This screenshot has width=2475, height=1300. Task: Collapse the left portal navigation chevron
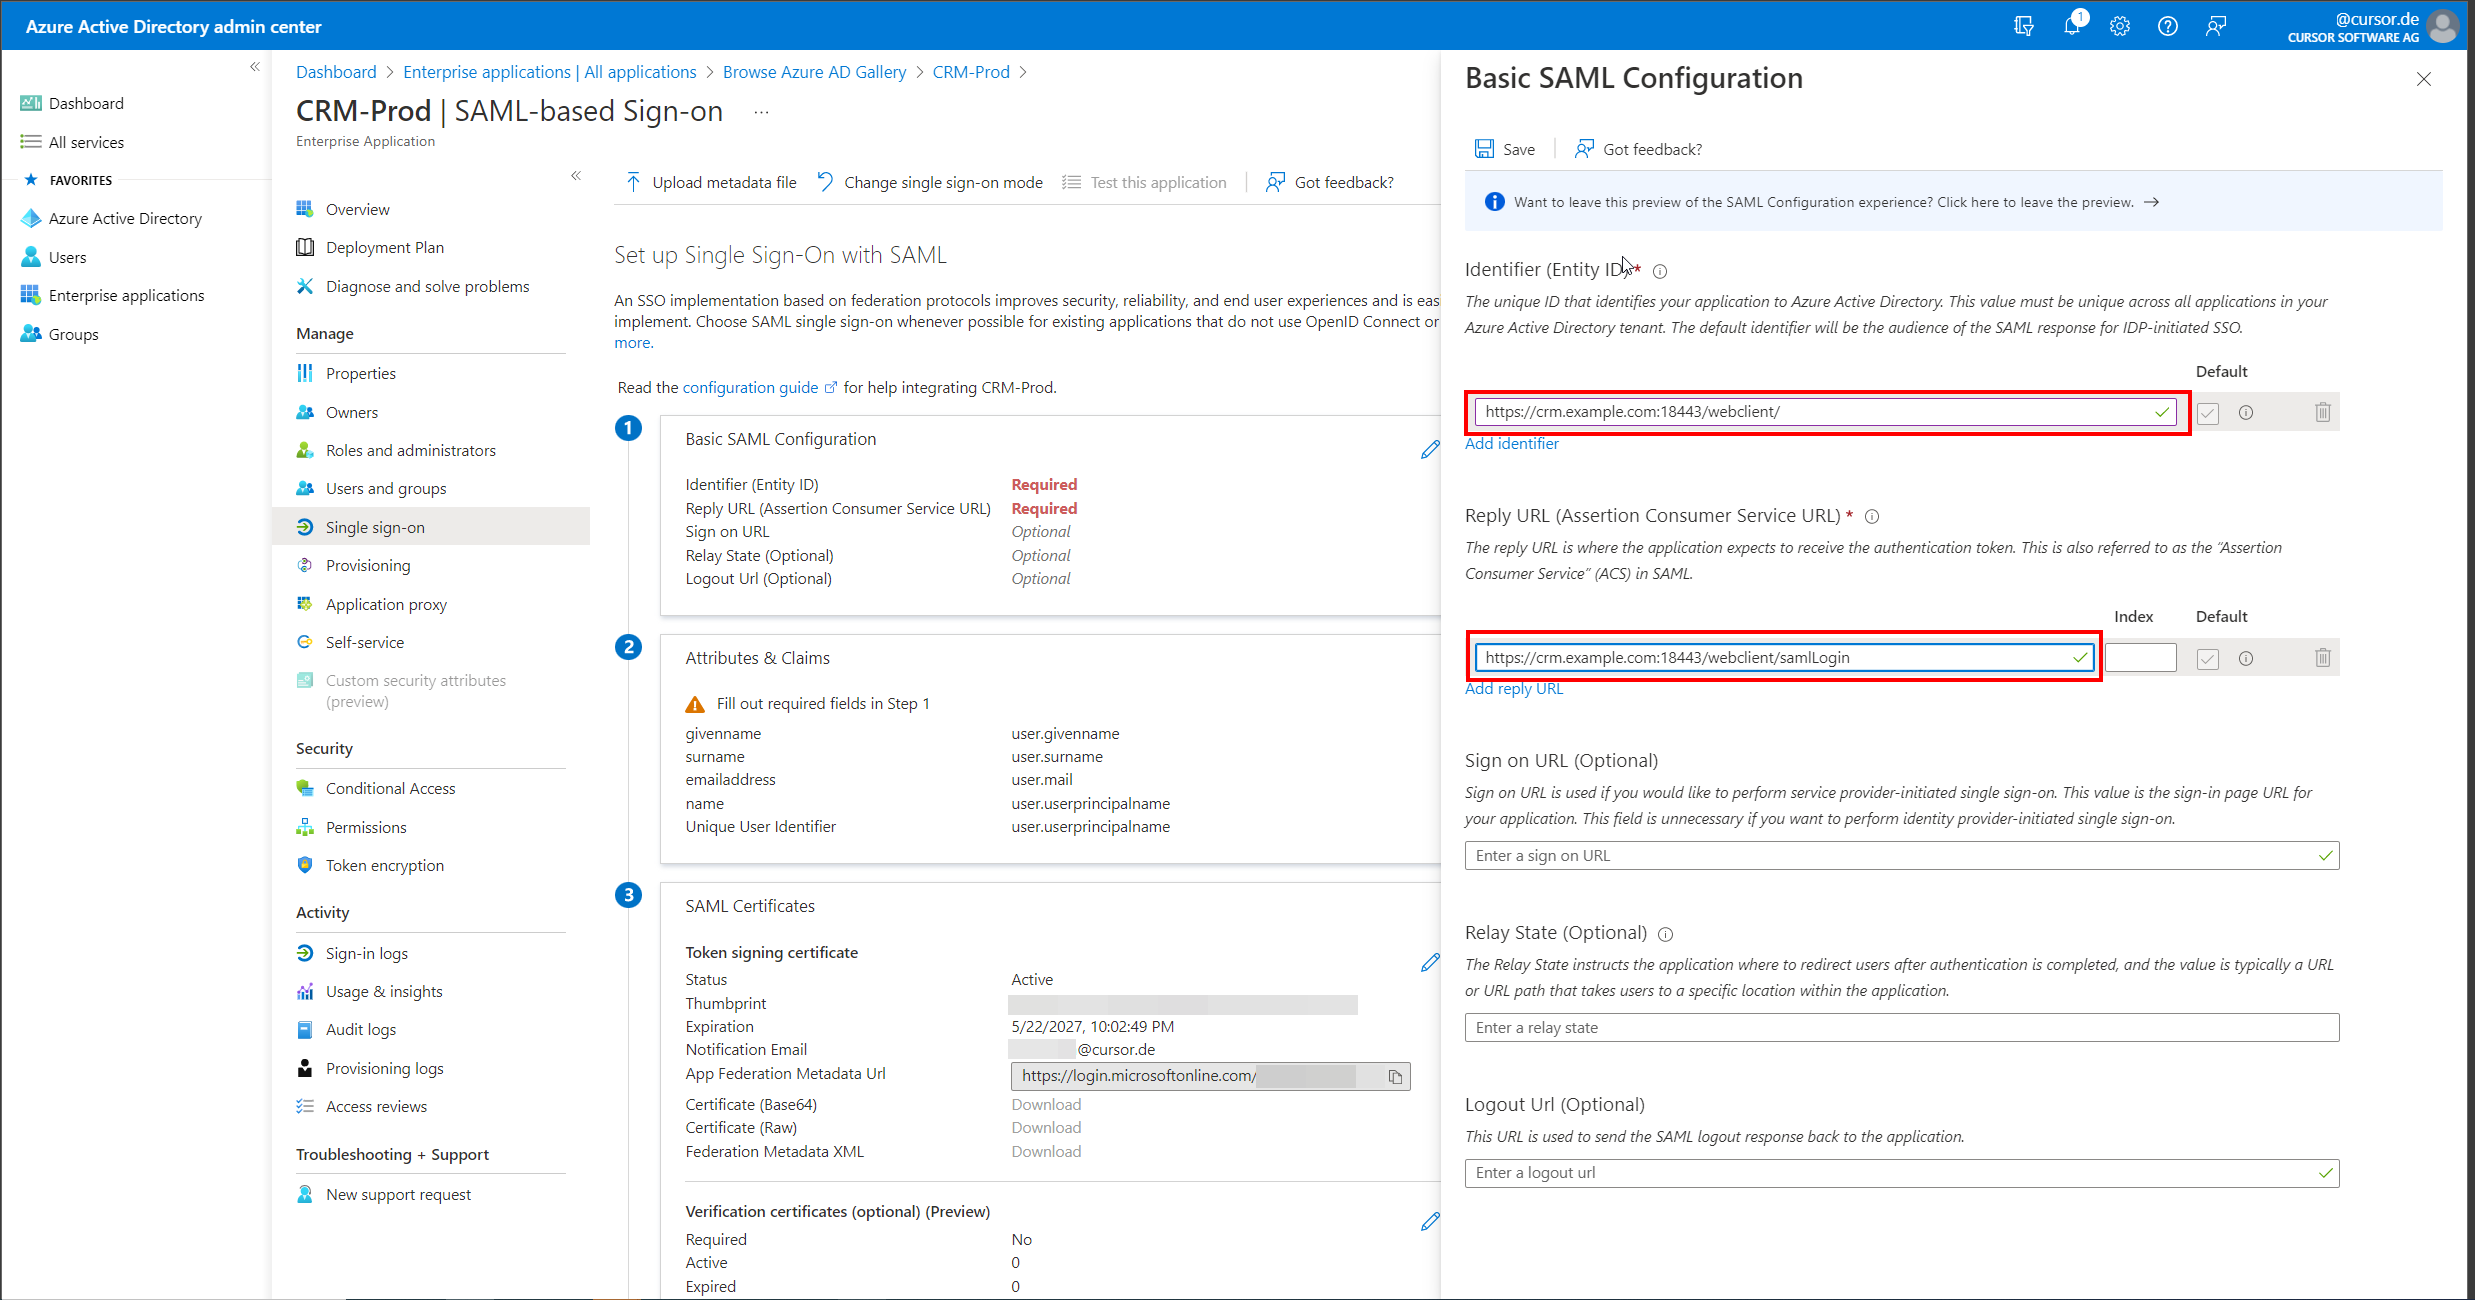[x=255, y=67]
